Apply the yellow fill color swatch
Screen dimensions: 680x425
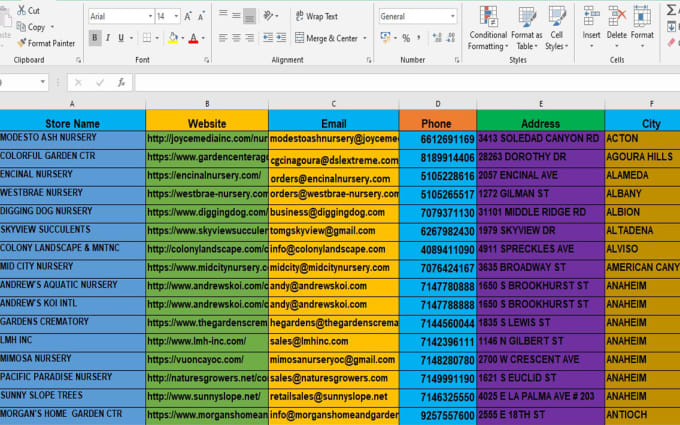(x=173, y=38)
